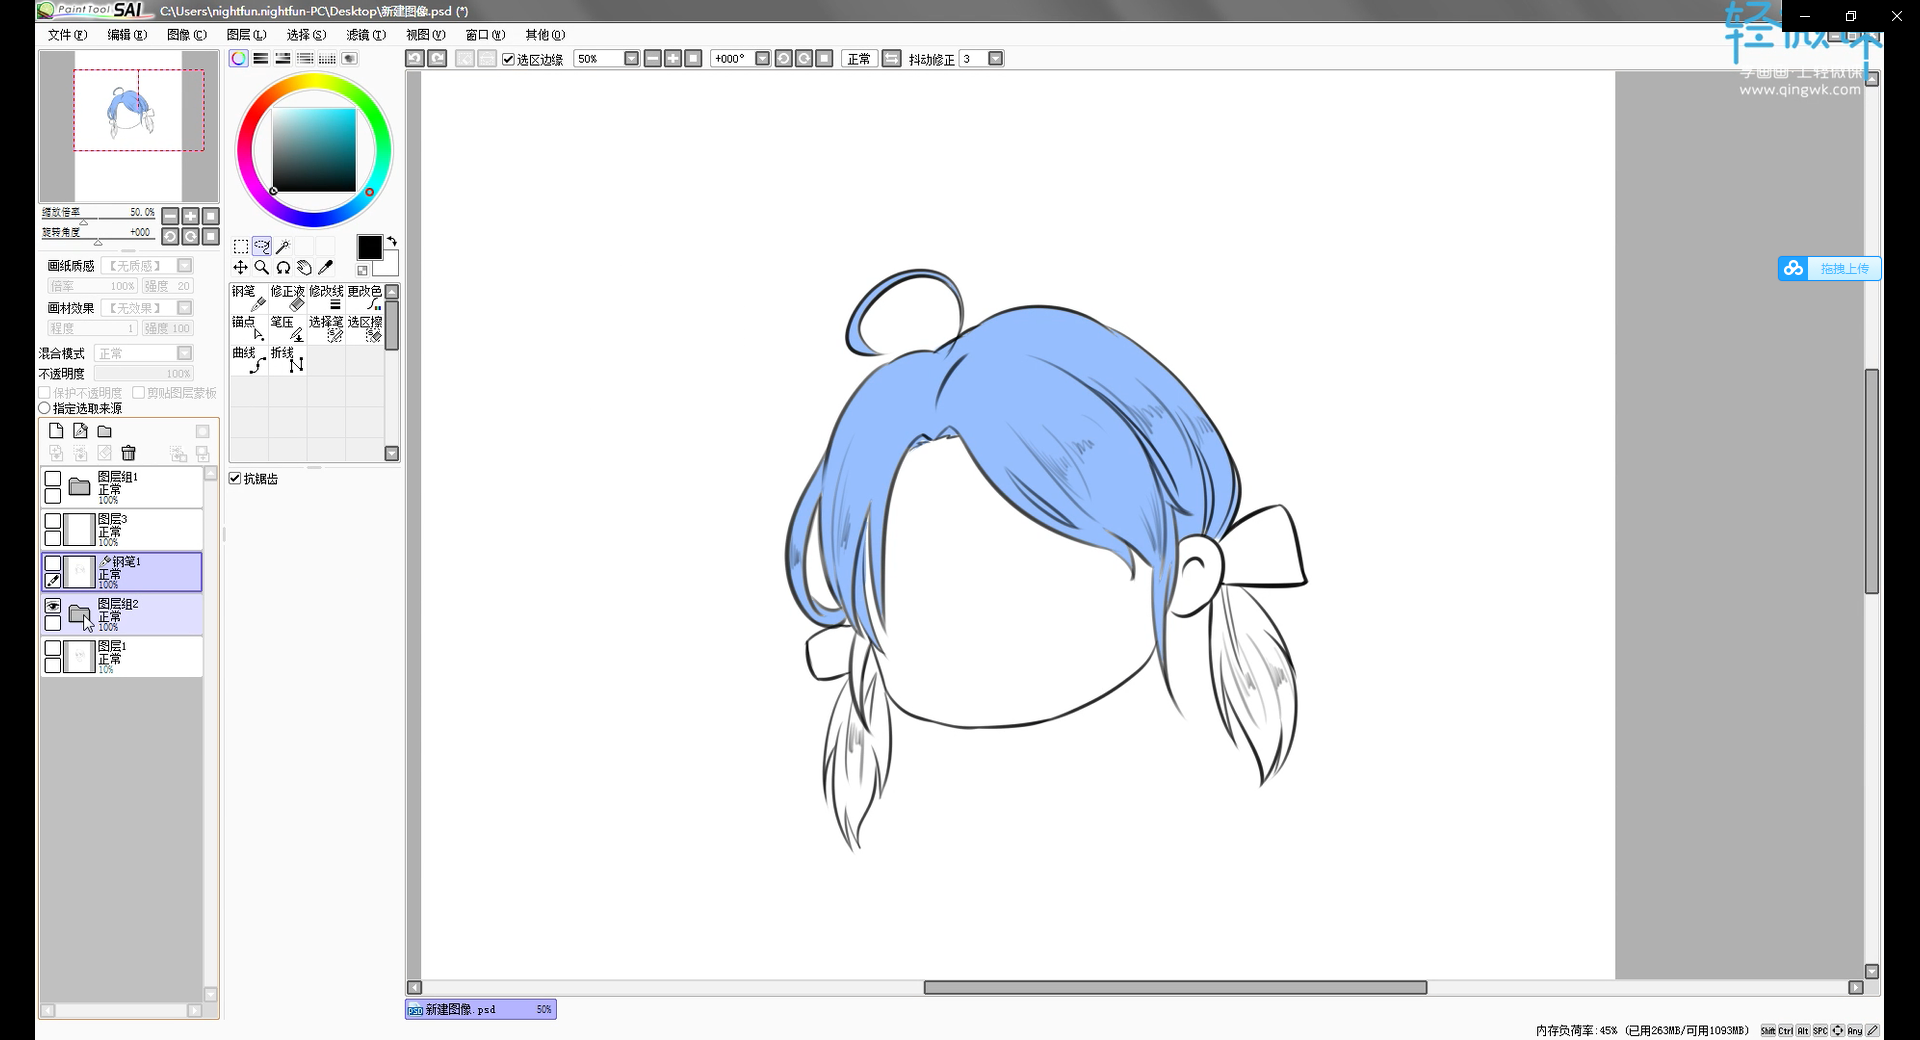Screen dimensions: 1920x1040
Task: Pick the hand pan tool
Action: pyautogui.click(x=304, y=268)
